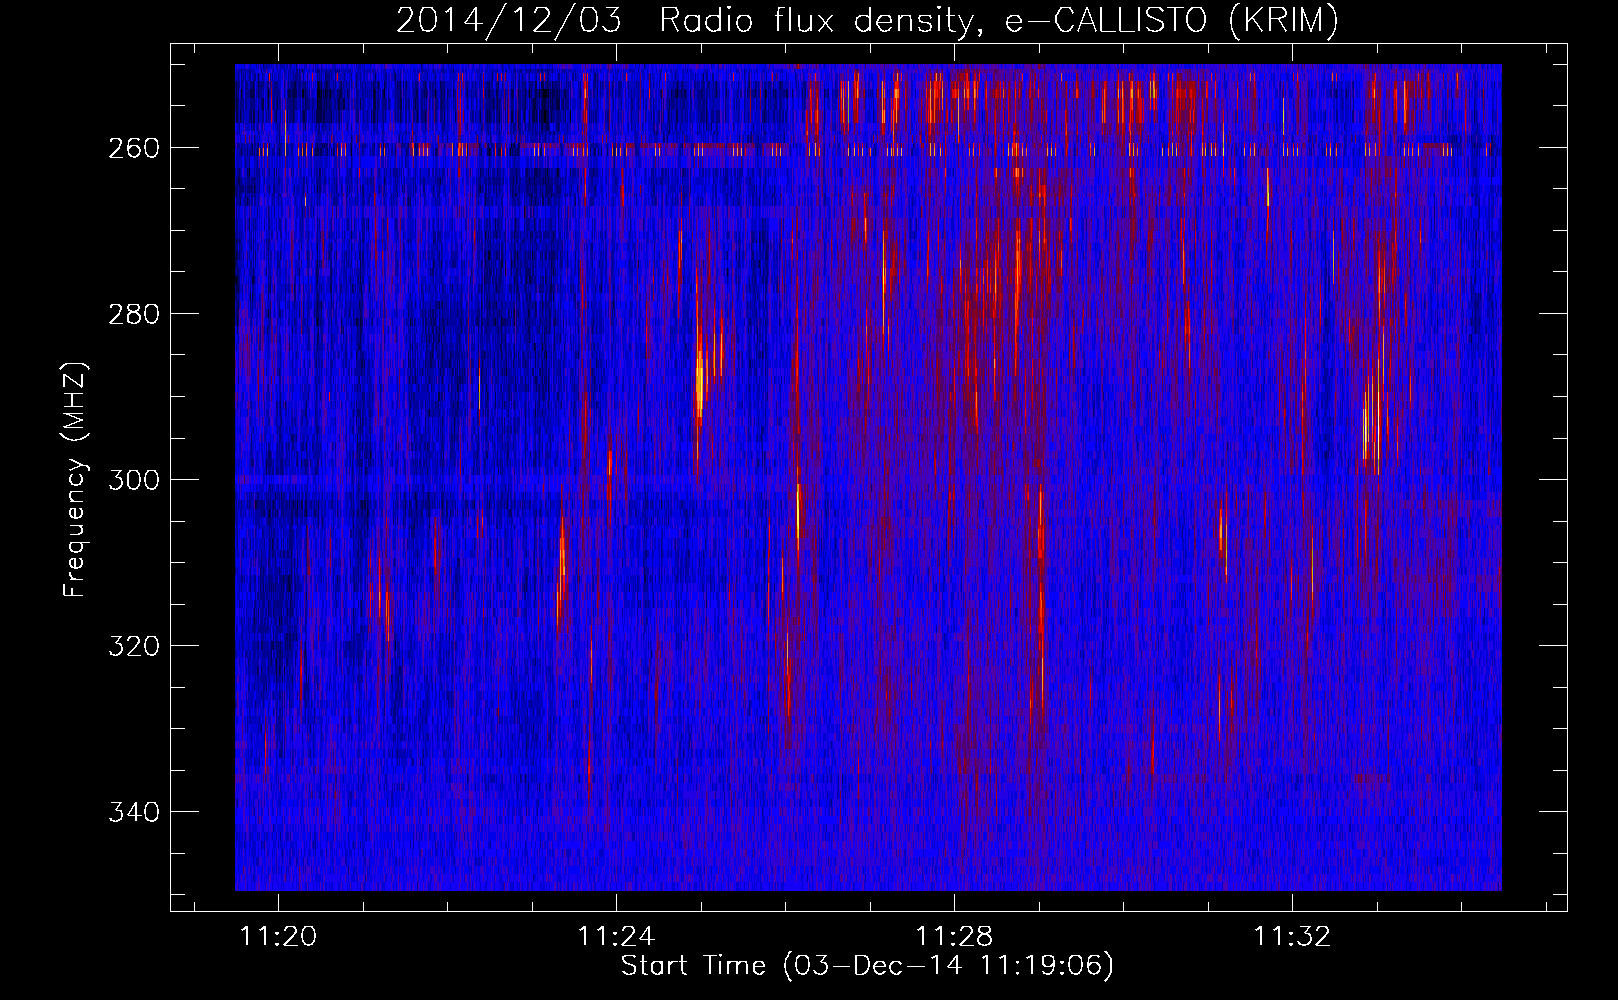Click the 11:24 time axis label
The height and width of the screenshot is (1000, 1618).
(617, 937)
